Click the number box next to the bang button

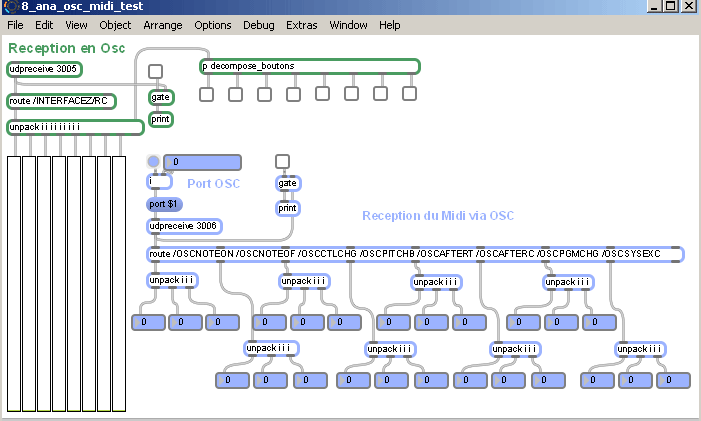coord(202,162)
